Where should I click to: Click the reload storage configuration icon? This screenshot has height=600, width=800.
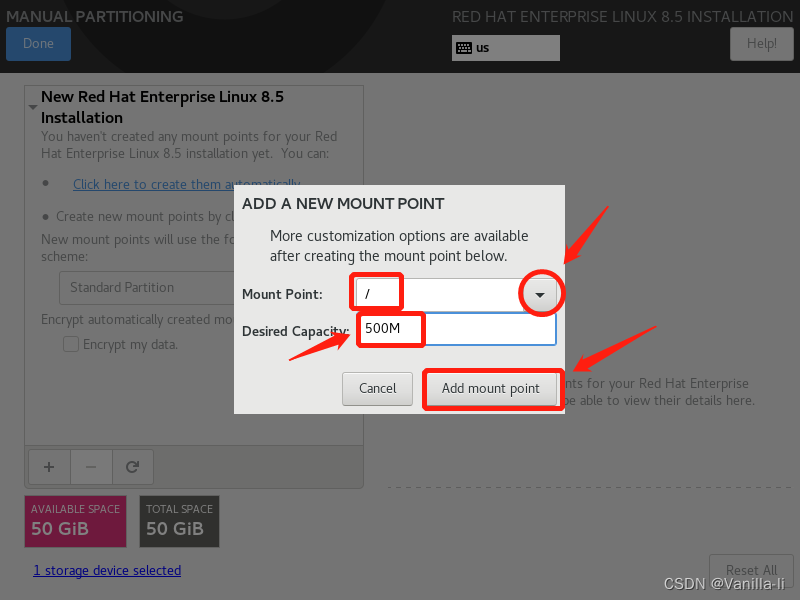pos(133,467)
